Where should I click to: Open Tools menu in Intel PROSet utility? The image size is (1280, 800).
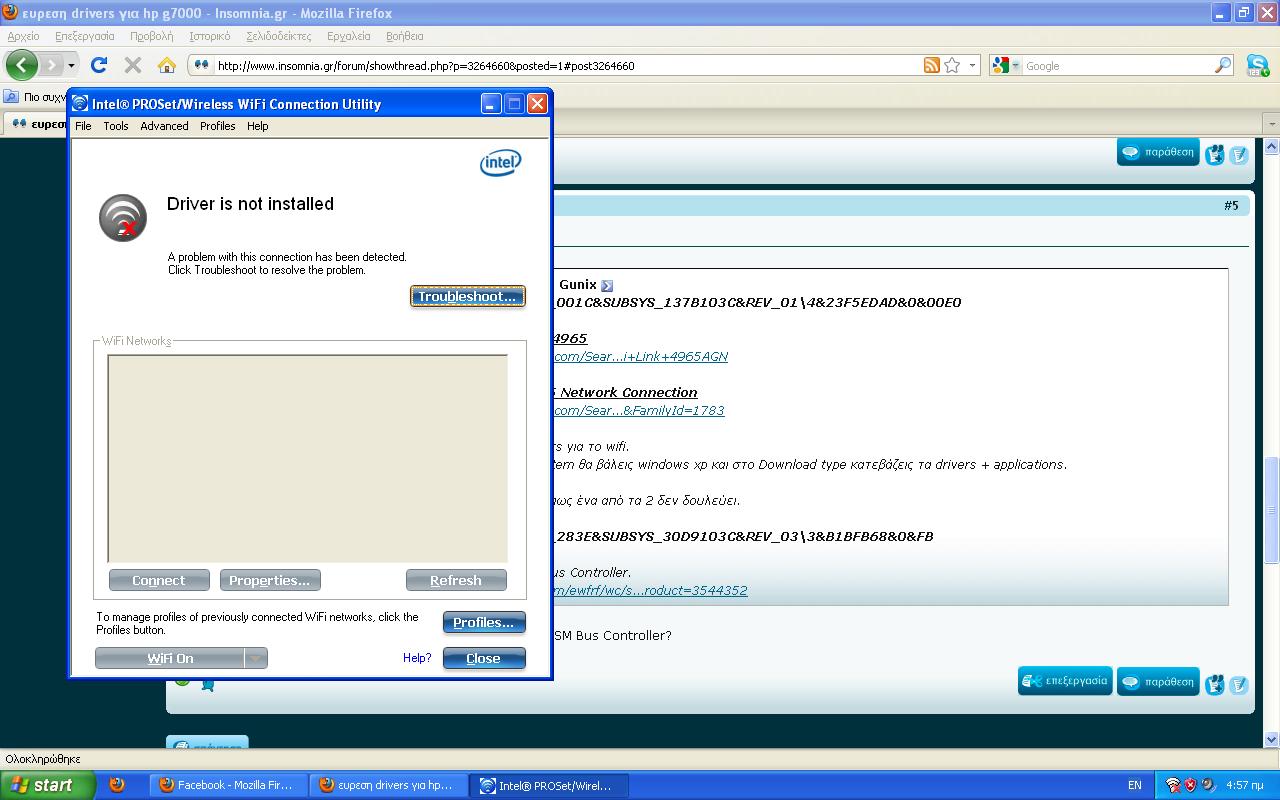[x=116, y=126]
